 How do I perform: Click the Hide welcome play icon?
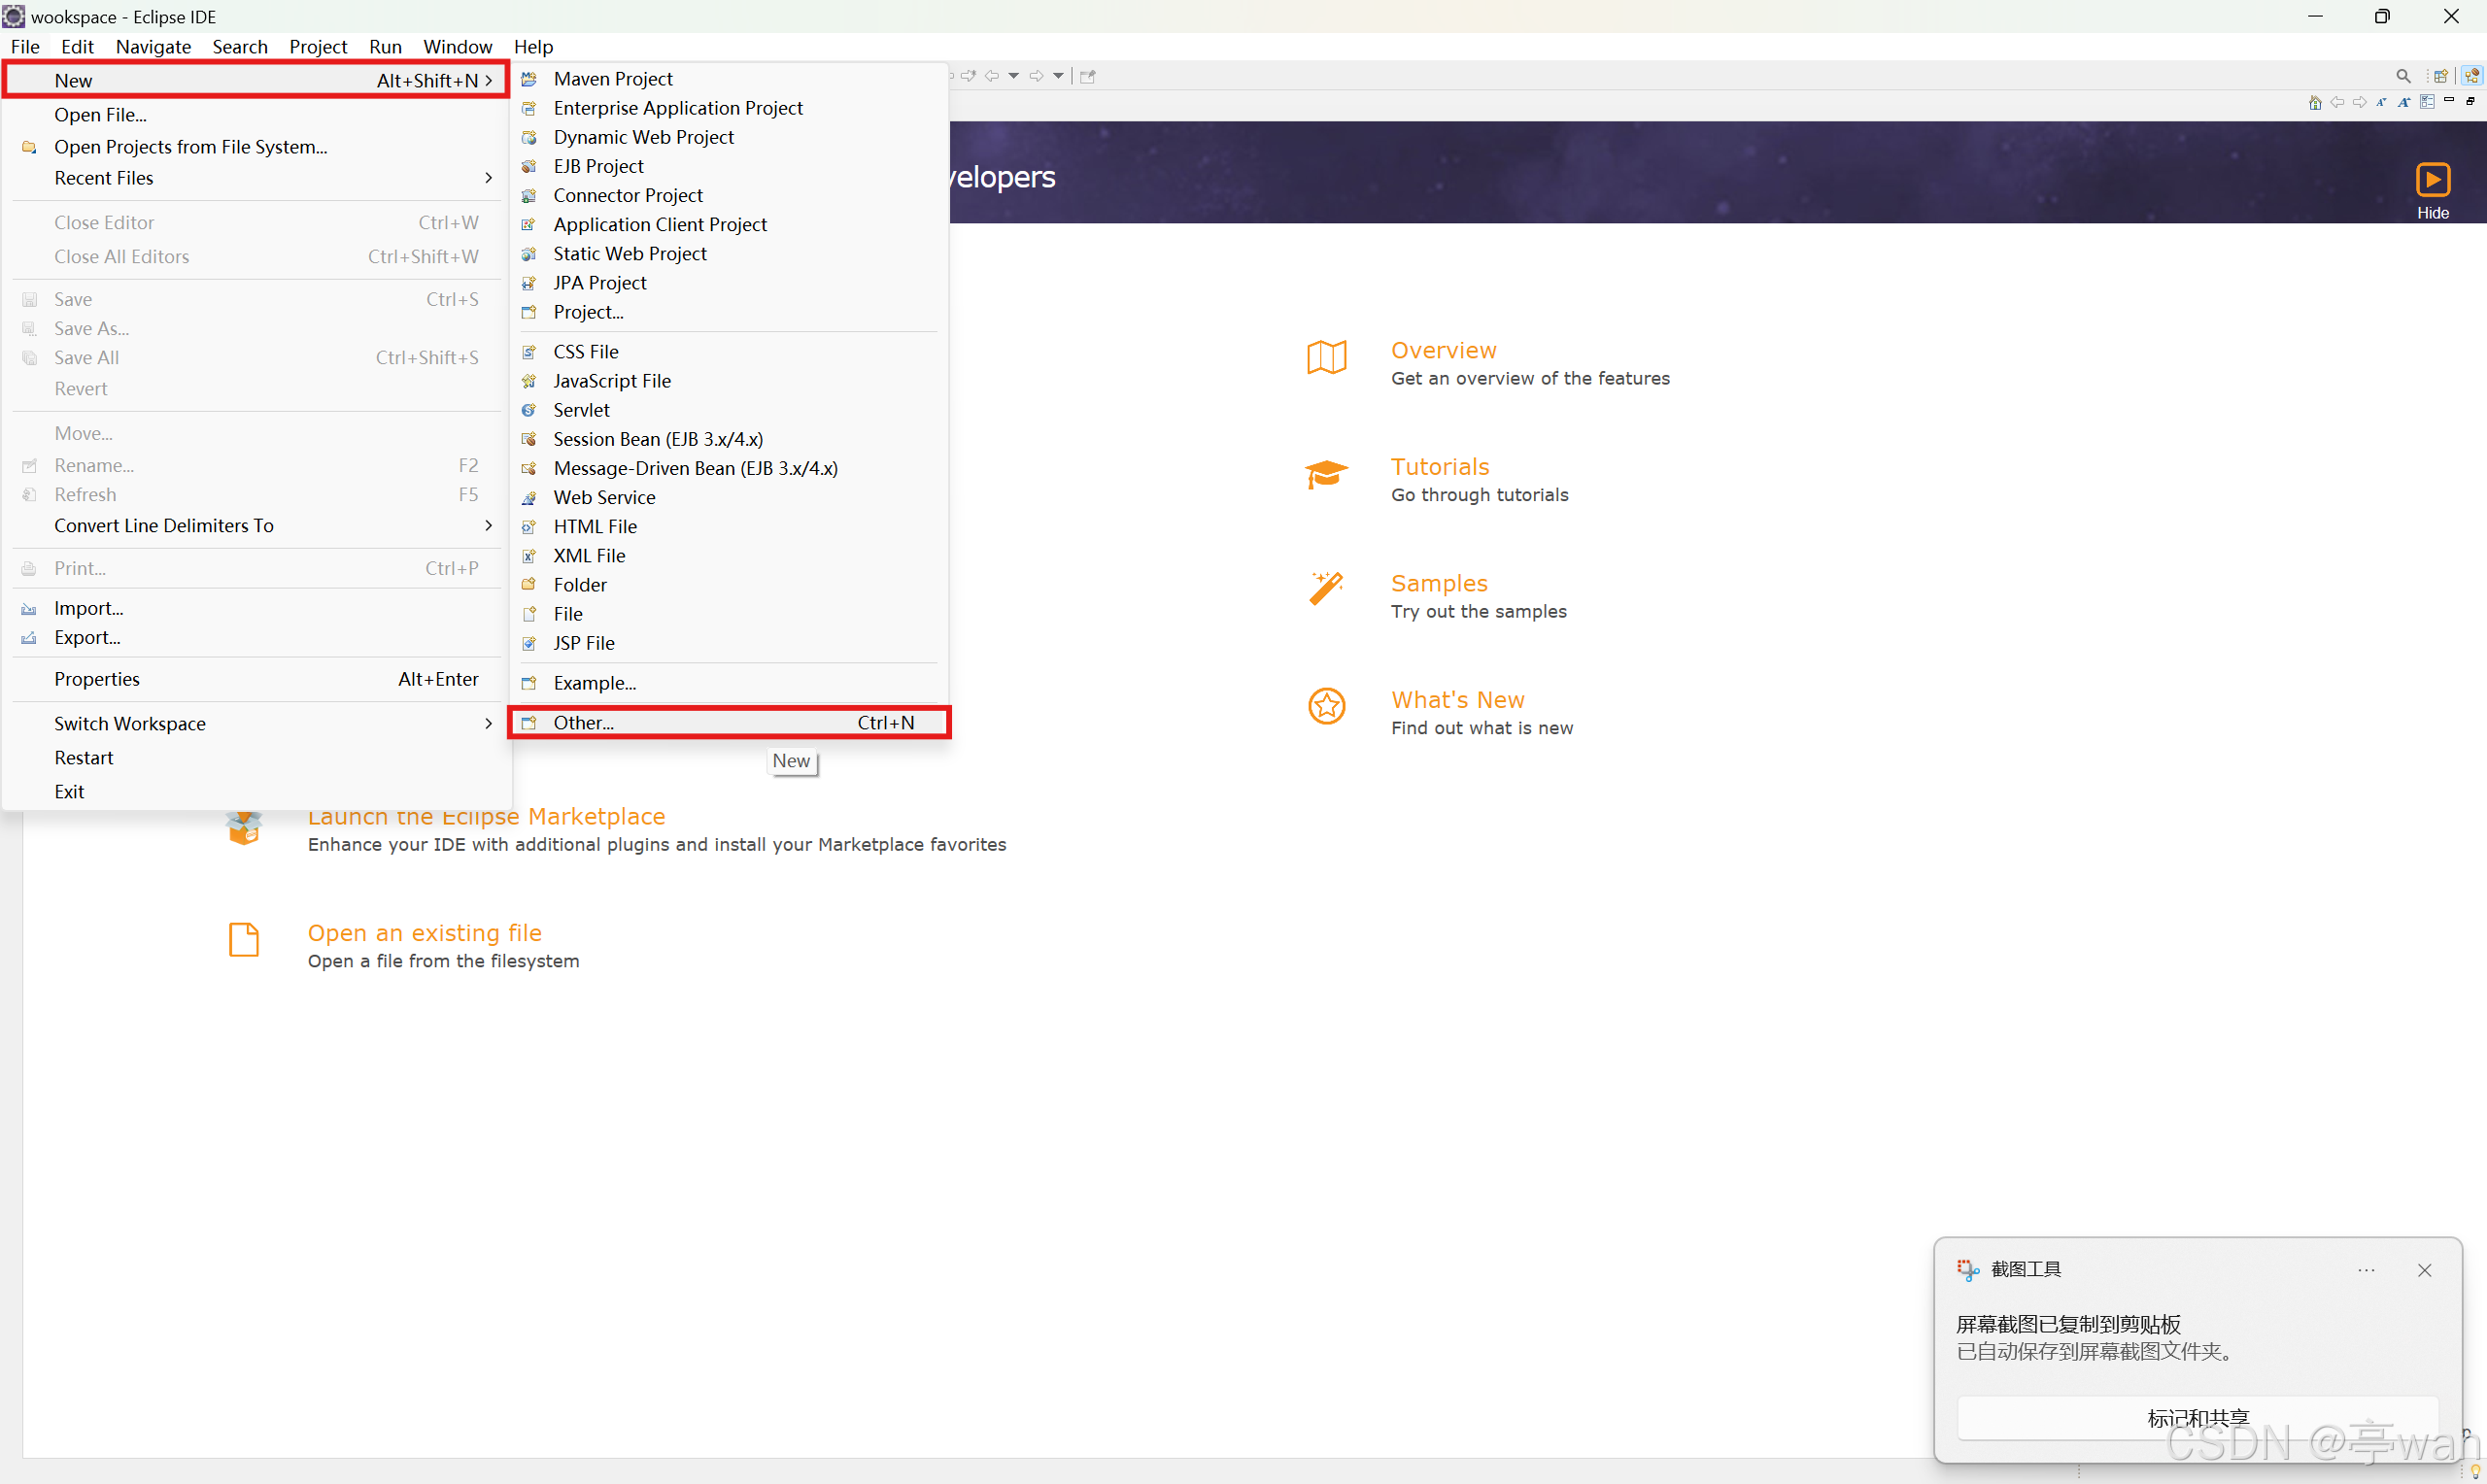pos(2433,180)
